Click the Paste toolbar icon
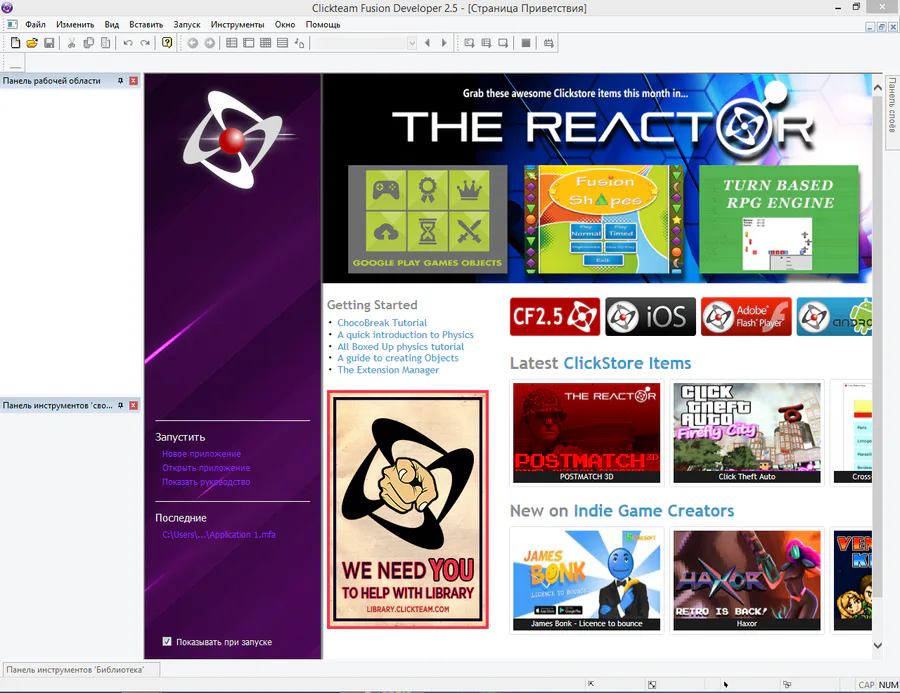The height and width of the screenshot is (693, 900). click(106, 43)
